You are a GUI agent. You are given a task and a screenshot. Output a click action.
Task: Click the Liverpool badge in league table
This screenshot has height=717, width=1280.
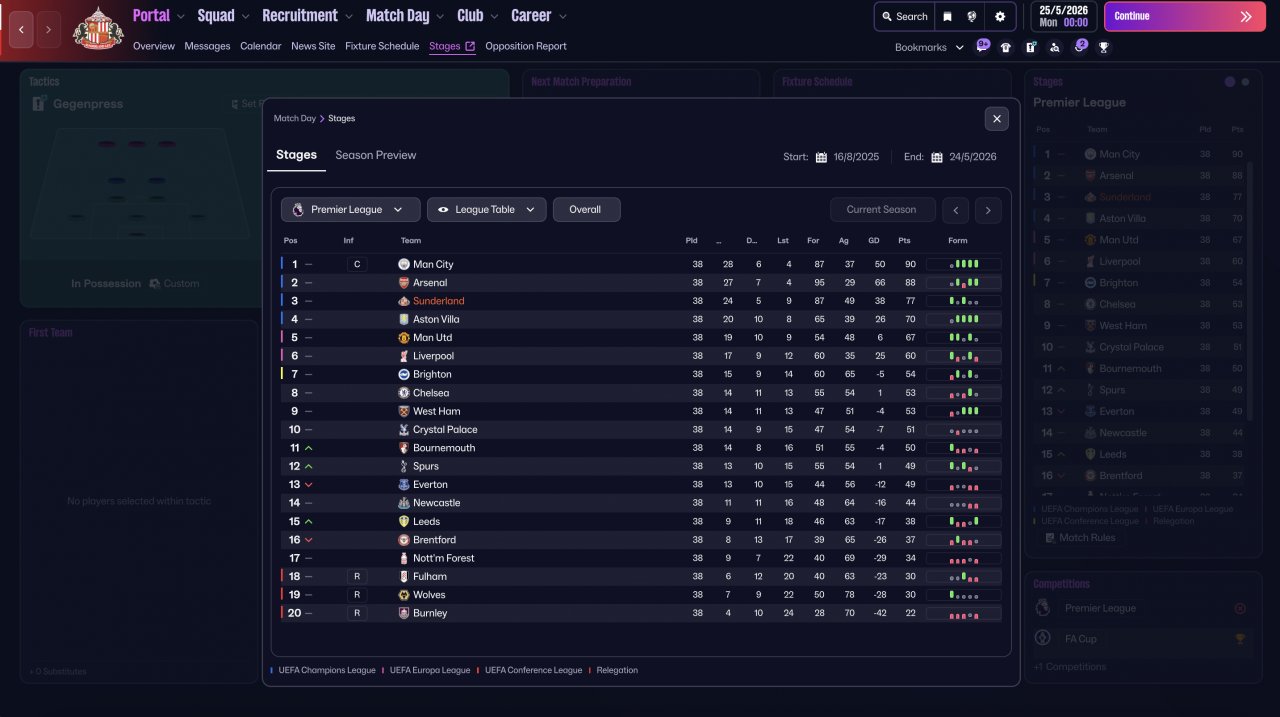(404, 356)
